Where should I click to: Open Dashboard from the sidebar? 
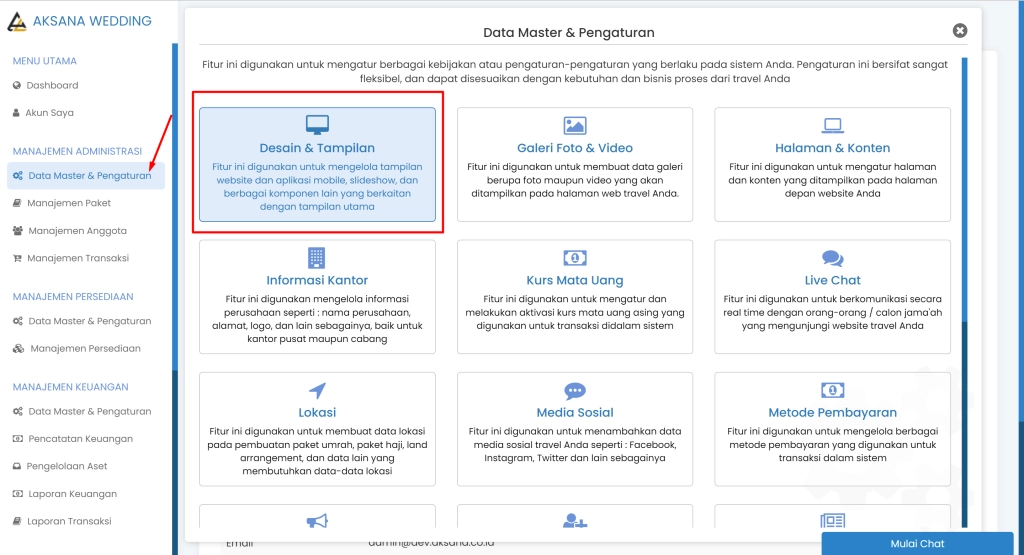tap(52, 85)
